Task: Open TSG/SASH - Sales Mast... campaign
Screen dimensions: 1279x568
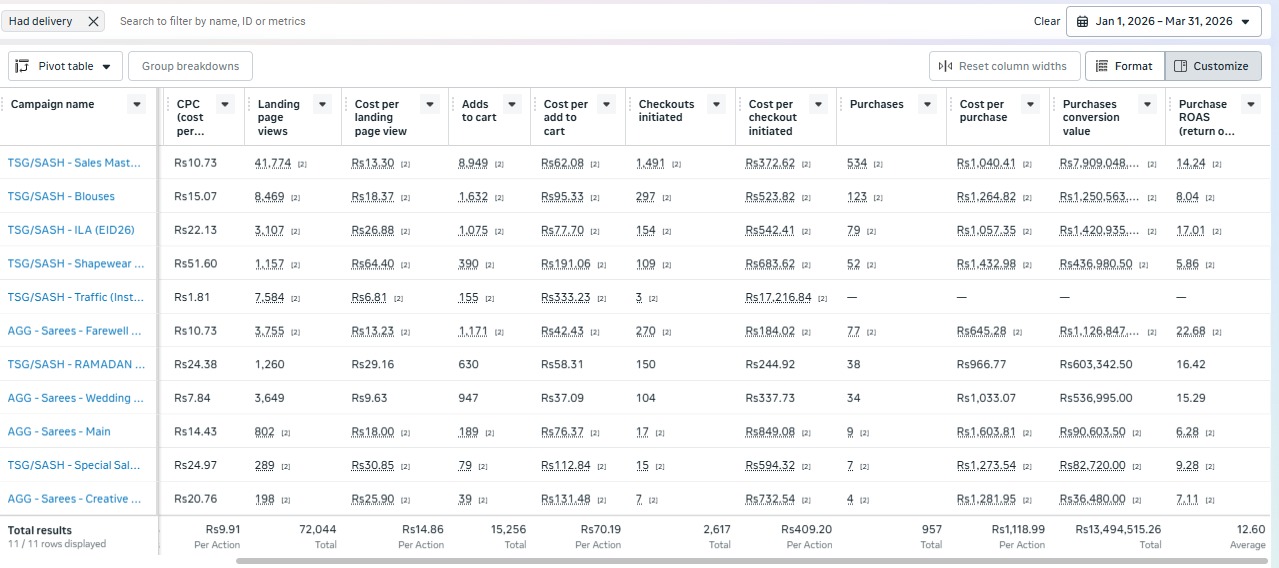Action: point(74,163)
